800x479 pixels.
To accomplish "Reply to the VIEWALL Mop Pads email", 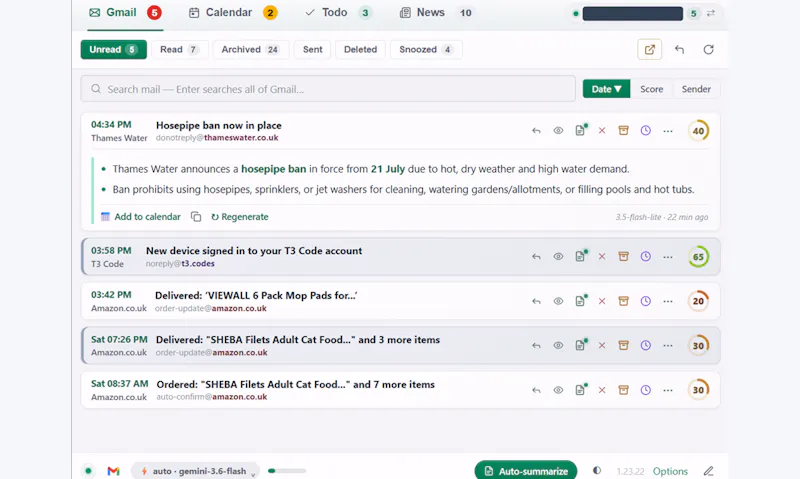I will click(536, 301).
